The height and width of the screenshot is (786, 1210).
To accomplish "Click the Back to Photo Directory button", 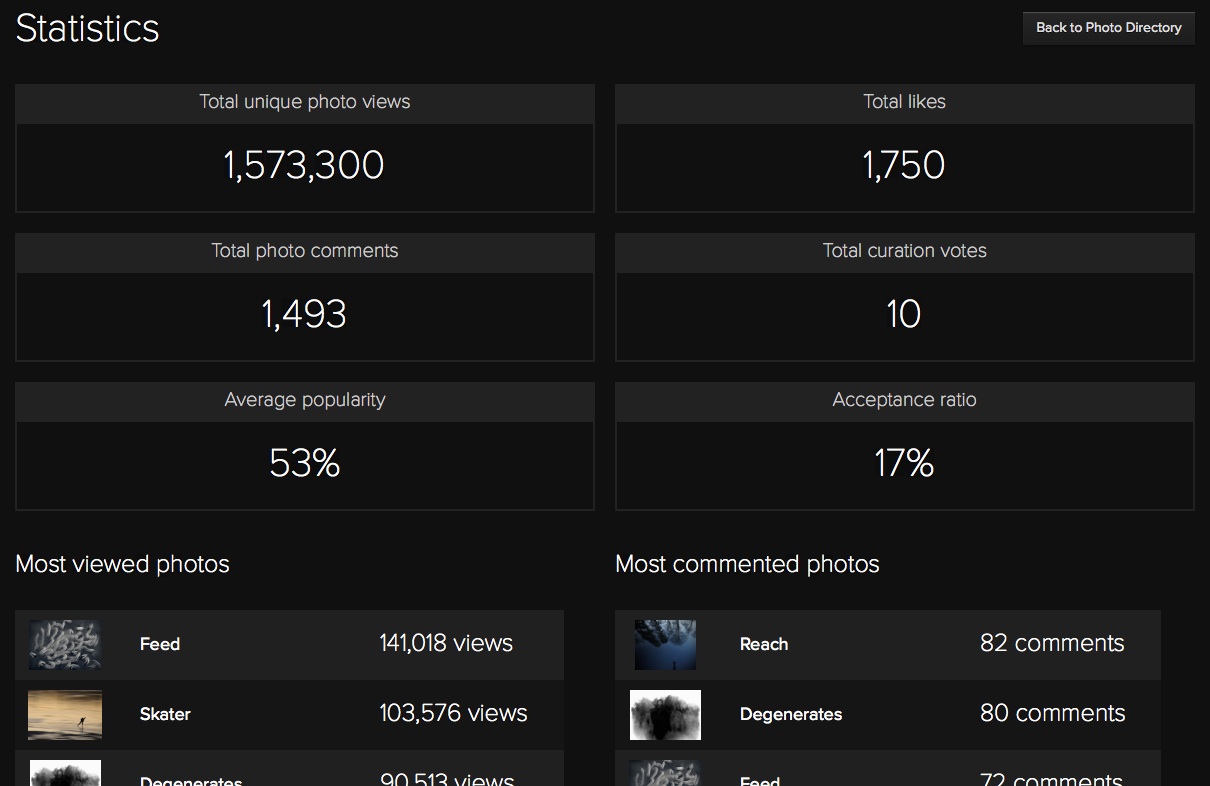I will (x=1108, y=28).
